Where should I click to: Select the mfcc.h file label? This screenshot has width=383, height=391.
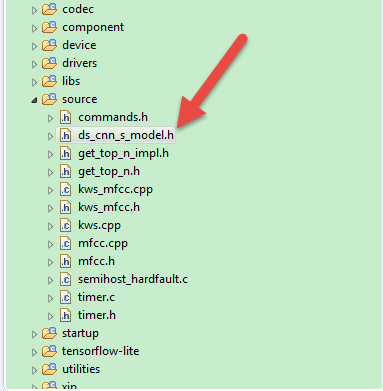96,261
